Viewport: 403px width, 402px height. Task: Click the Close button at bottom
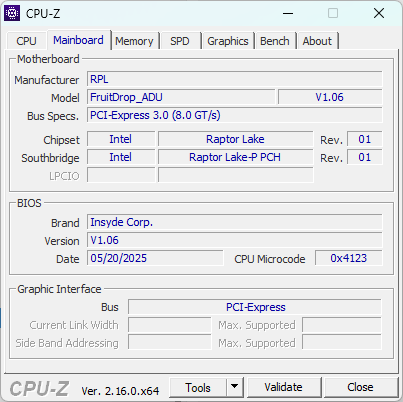coord(360,387)
